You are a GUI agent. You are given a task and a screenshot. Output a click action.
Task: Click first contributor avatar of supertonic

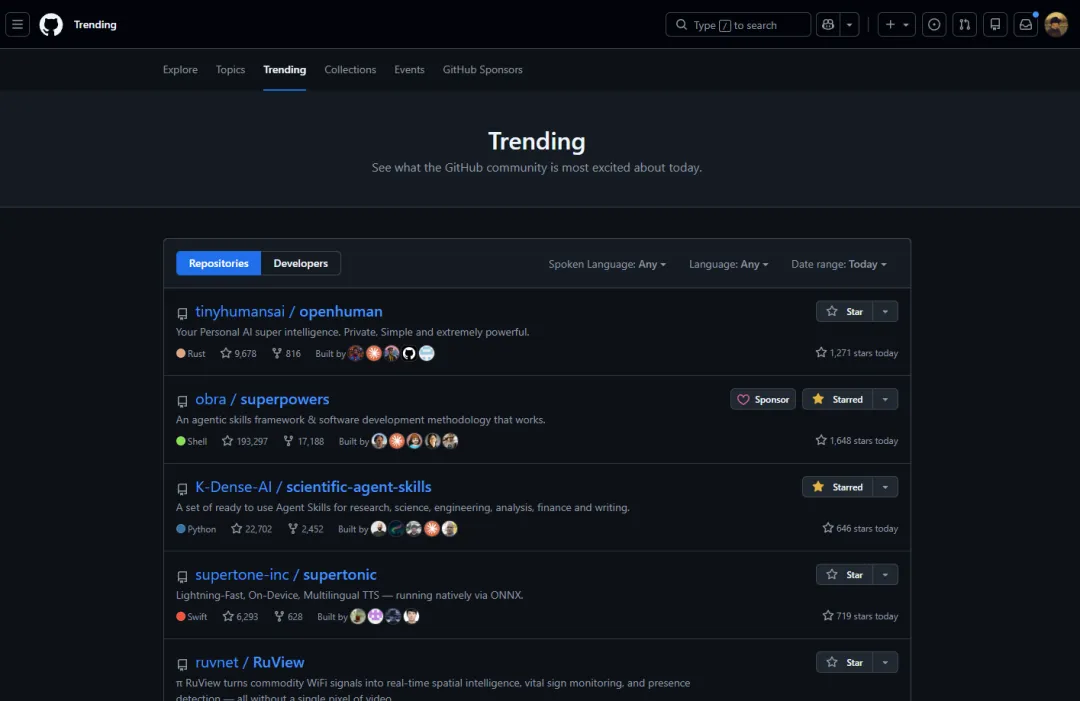pyautogui.click(x=357, y=616)
